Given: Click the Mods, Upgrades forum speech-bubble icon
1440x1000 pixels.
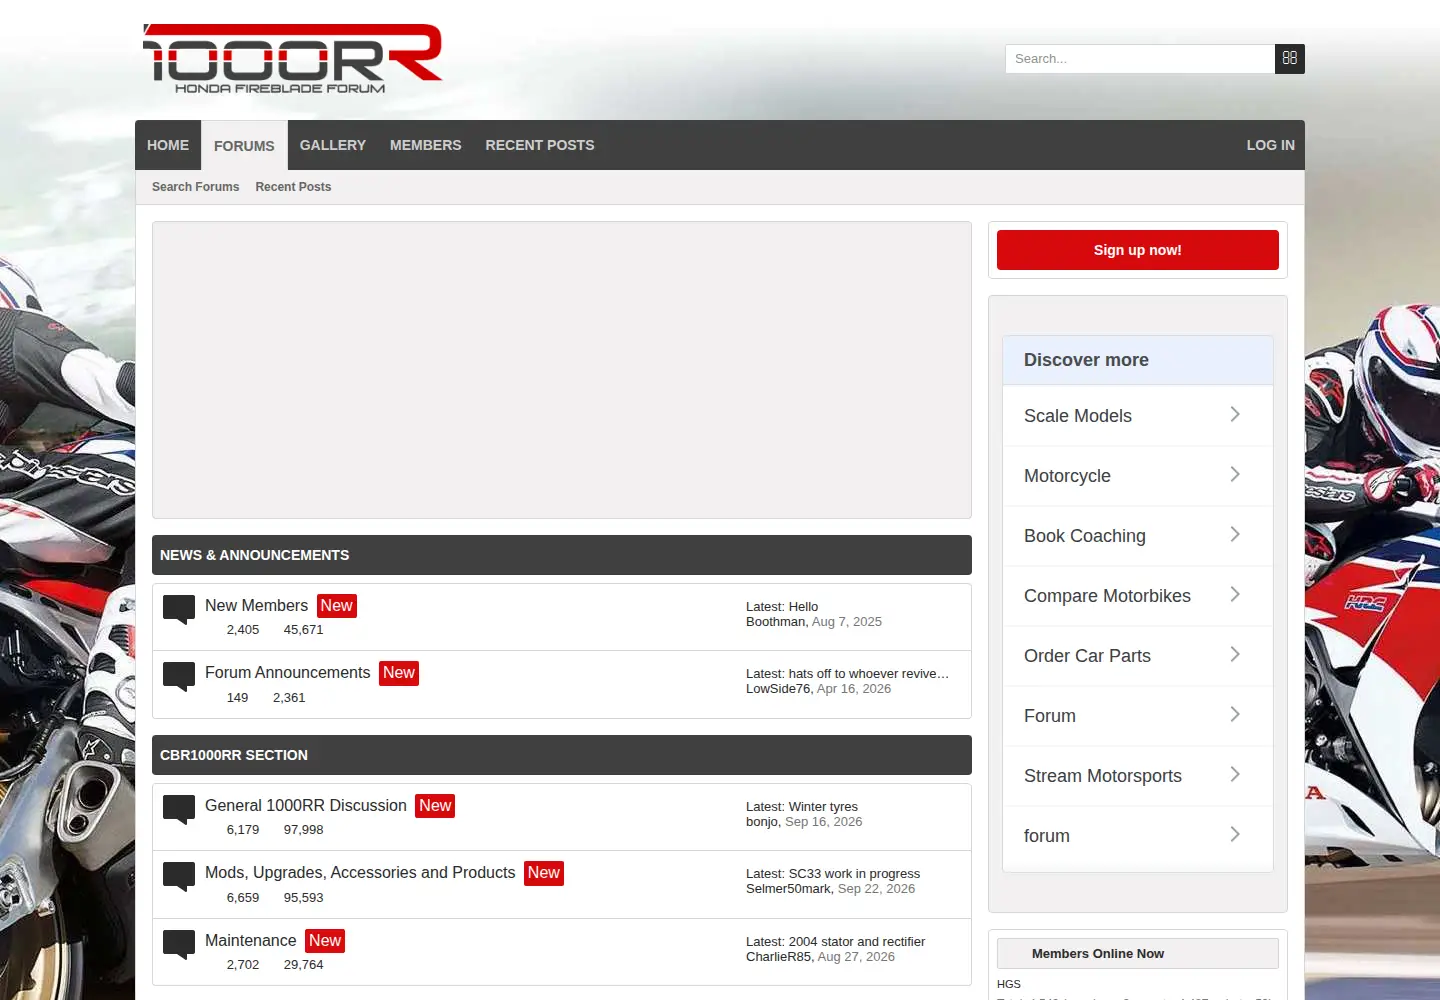Looking at the screenshot, I should (x=179, y=877).
